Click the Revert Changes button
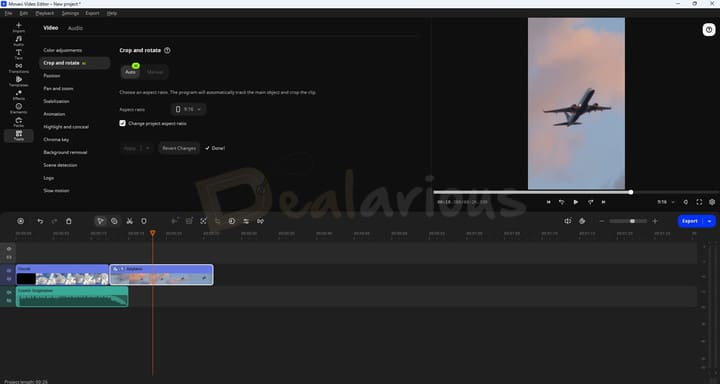 coord(179,148)
